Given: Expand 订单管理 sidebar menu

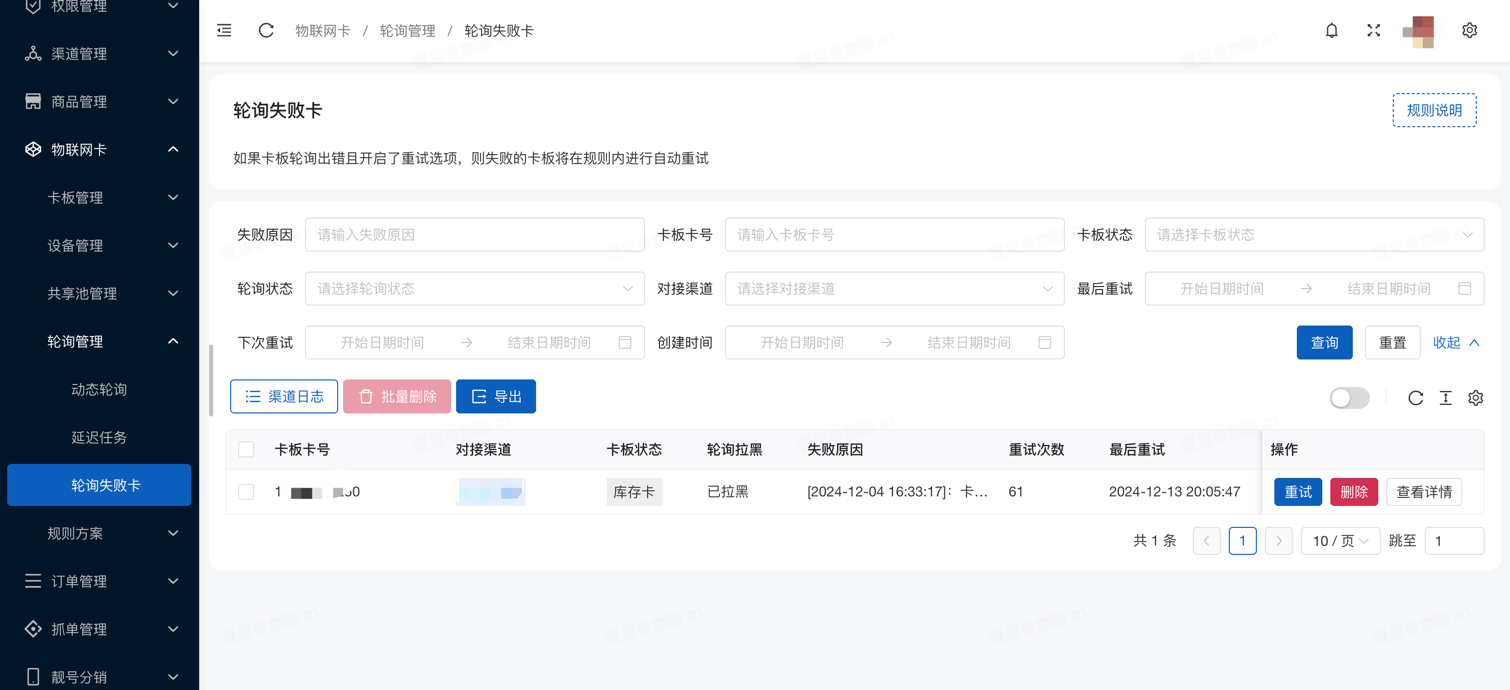Looking at the screenshot, I should pyautogui.click(x=100, y=581).
